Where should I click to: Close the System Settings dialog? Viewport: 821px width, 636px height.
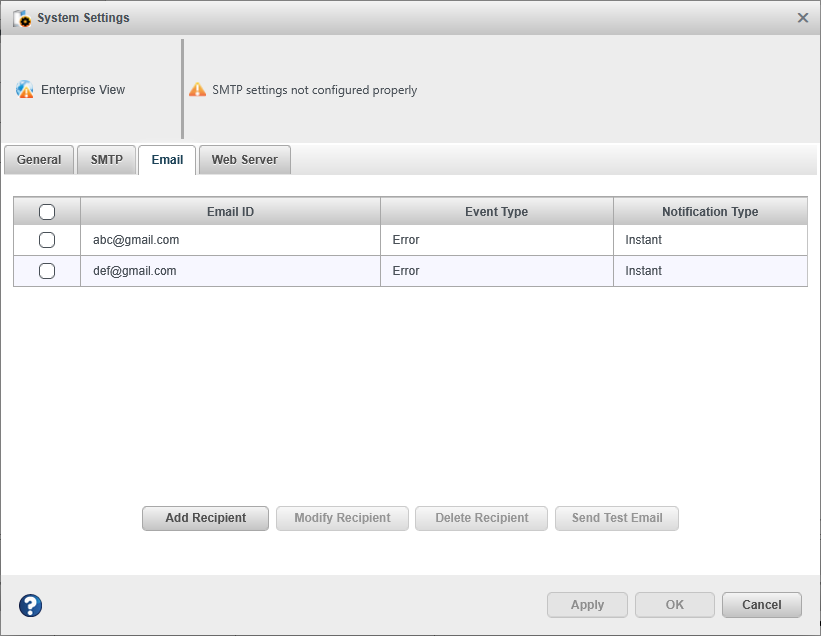pos(802,18)
